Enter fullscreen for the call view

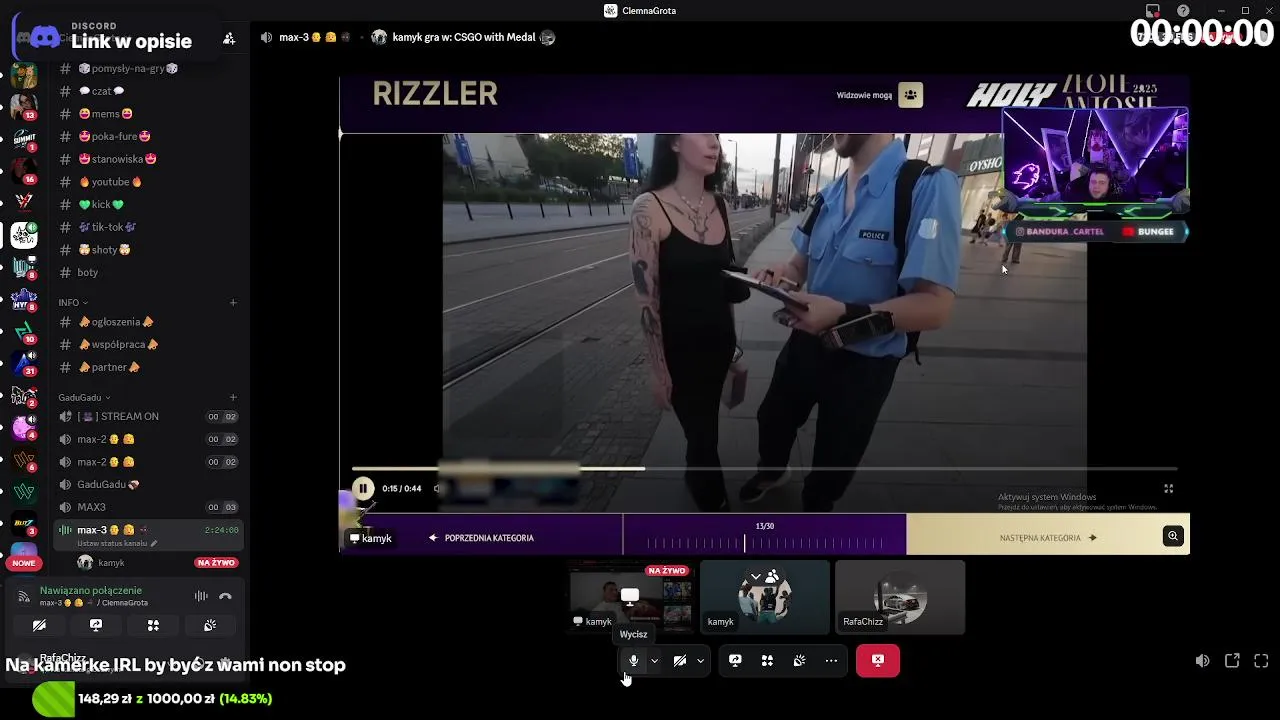coord(1261,661)
